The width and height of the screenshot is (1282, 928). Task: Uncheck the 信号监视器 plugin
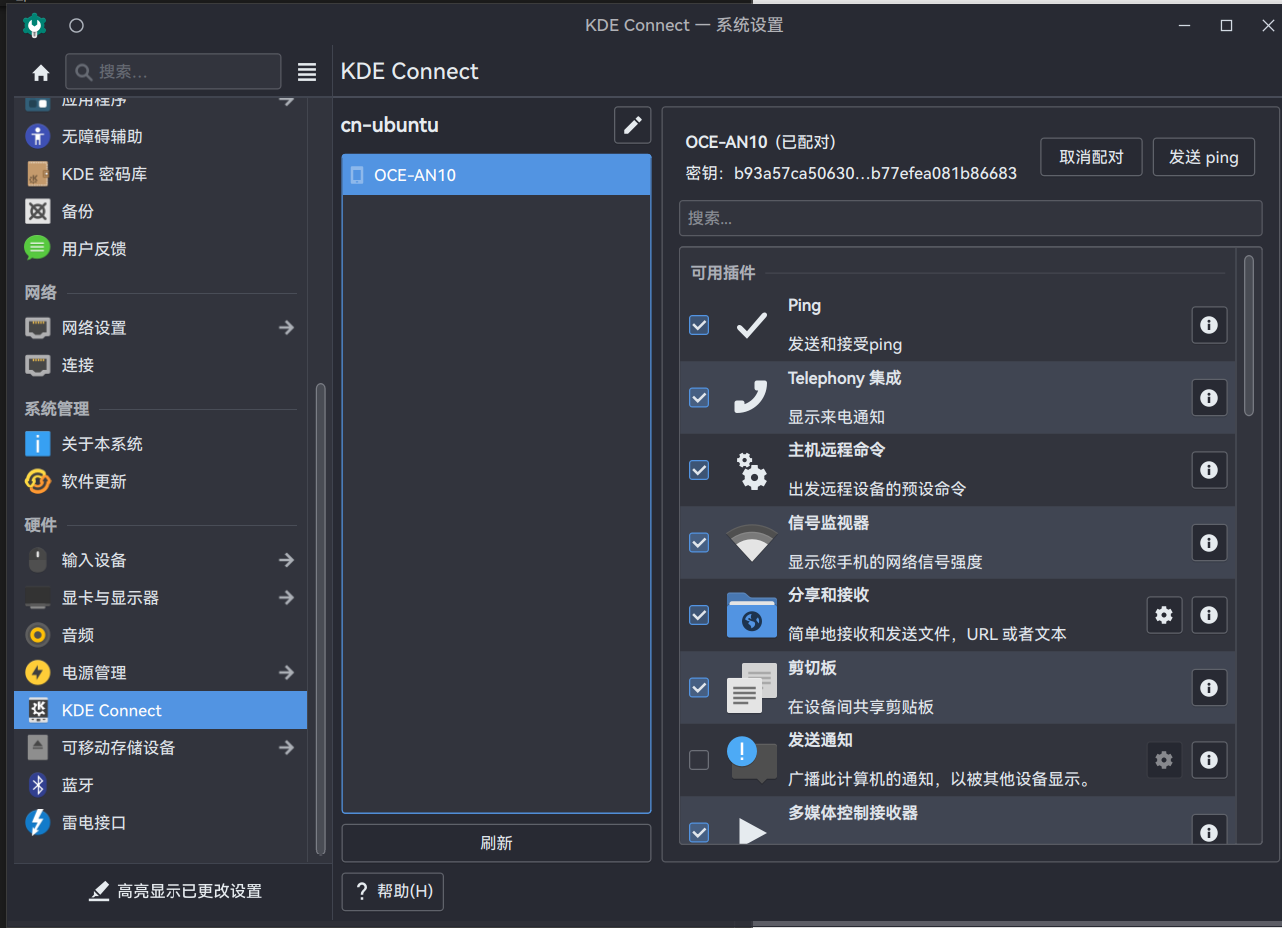(x=699, y=542)
